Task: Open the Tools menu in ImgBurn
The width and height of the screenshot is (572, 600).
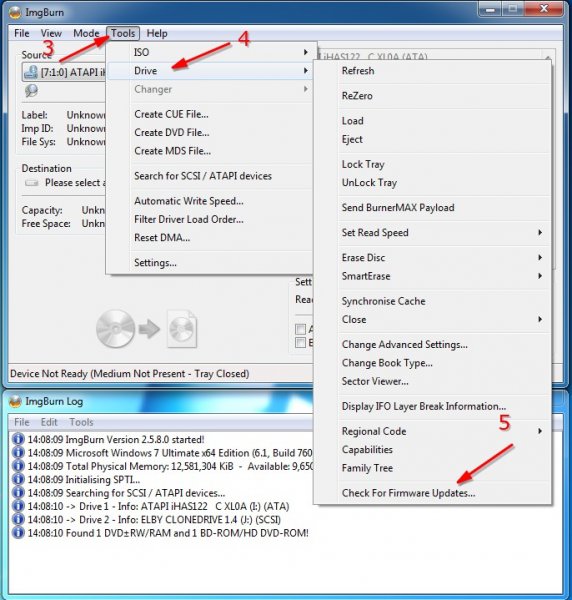Action: pyautogui.click(x=123, y=33)
